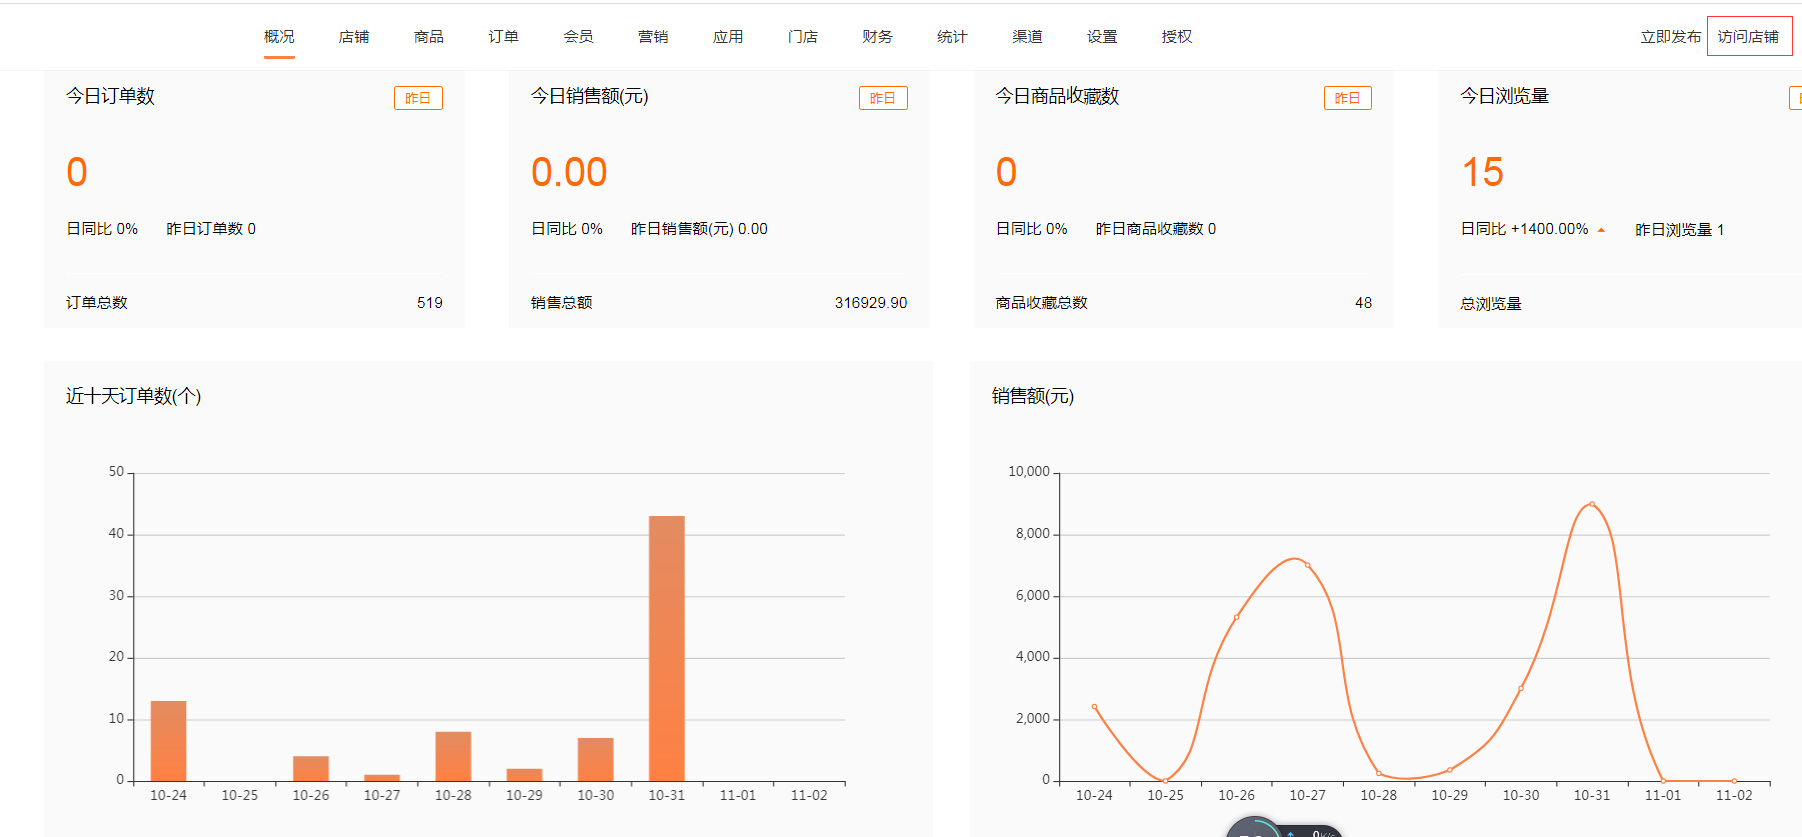Click the 10-31 bar in orders chart

point(667,648)
